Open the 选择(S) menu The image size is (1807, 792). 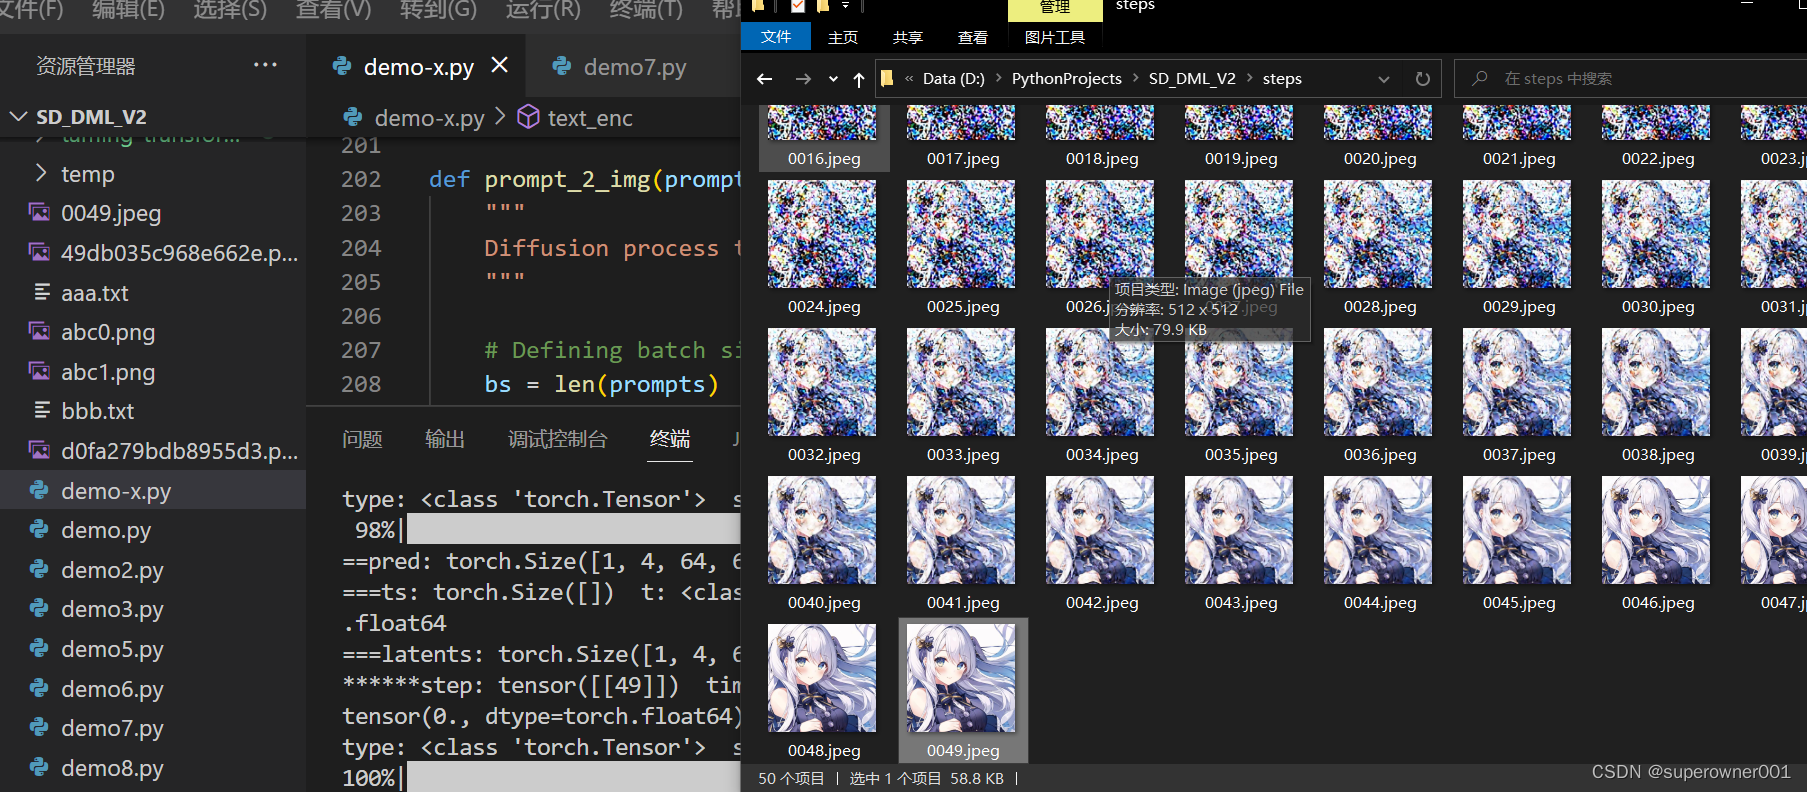click(x=230, y=10)
